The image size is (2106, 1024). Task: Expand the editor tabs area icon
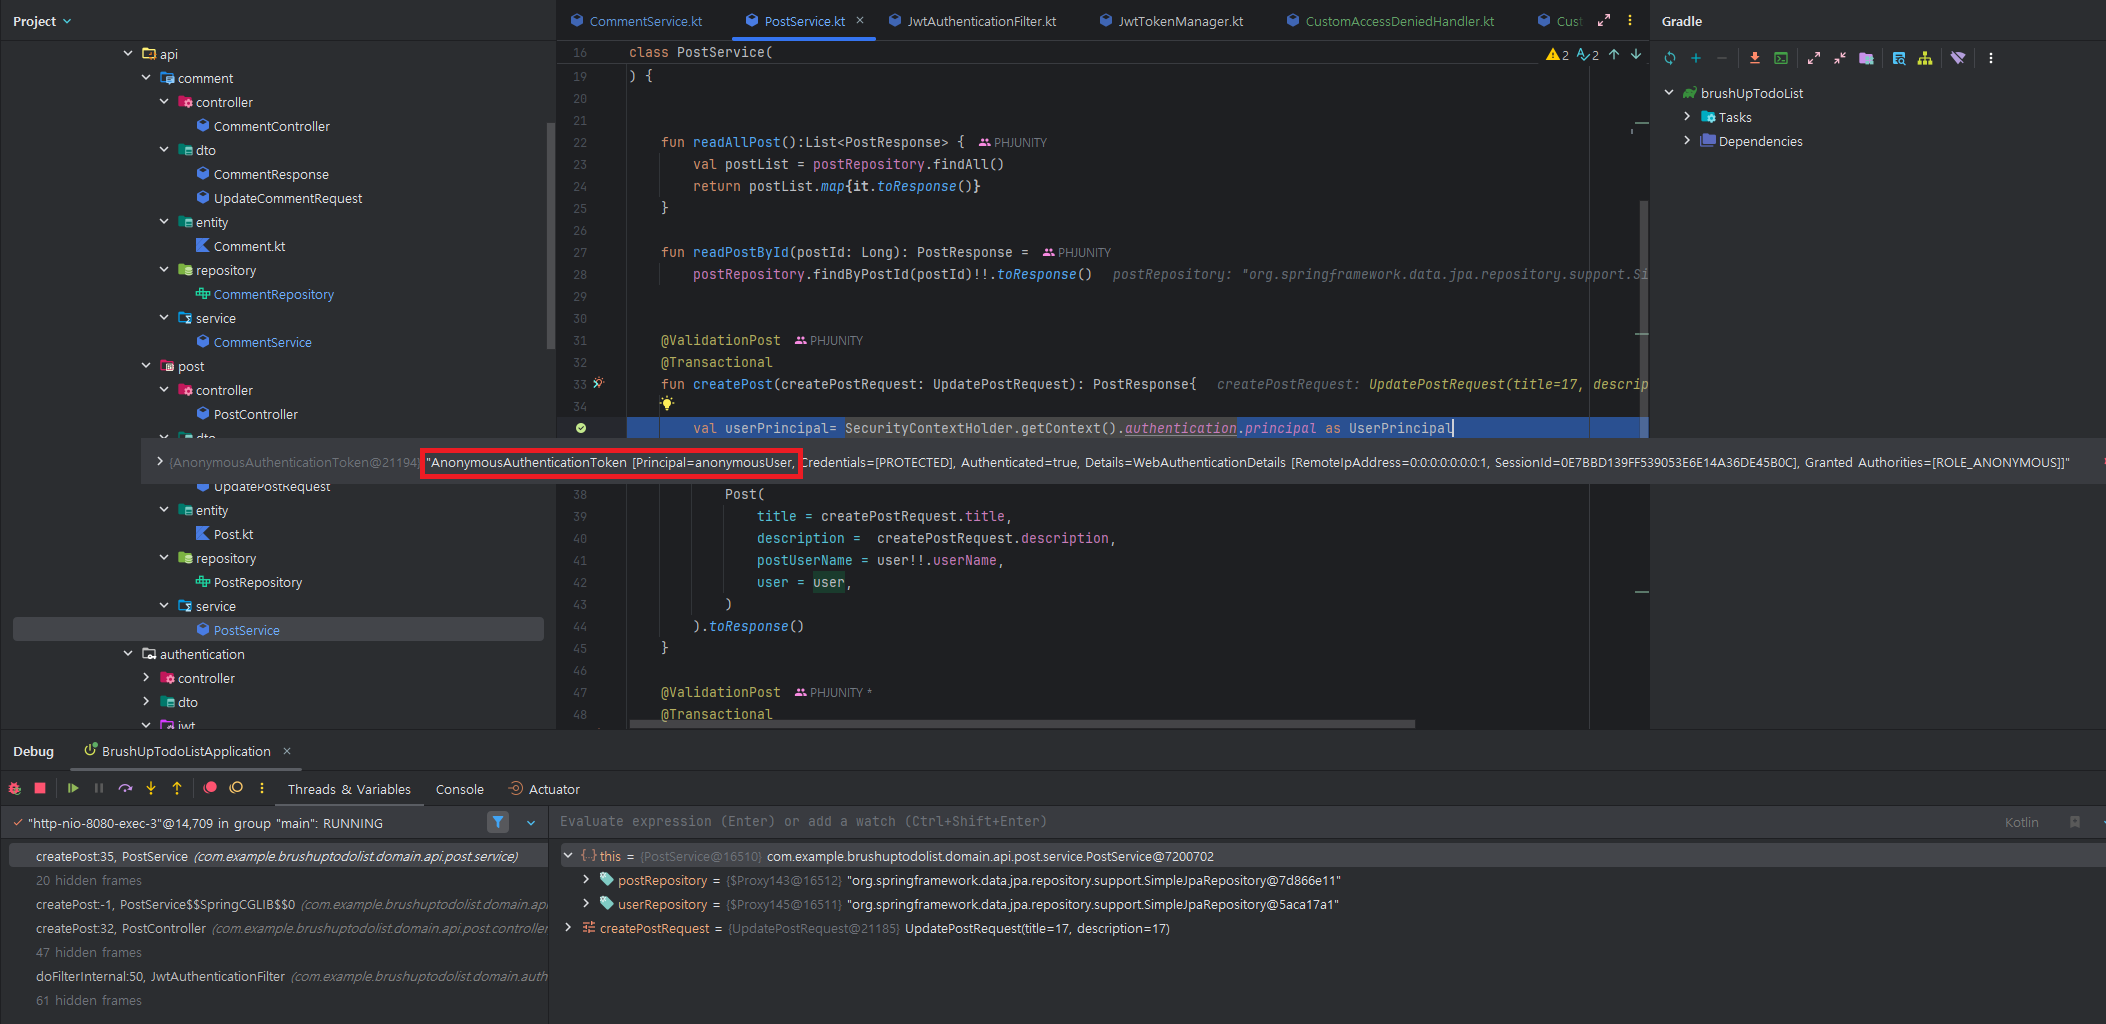[1604, 20]
